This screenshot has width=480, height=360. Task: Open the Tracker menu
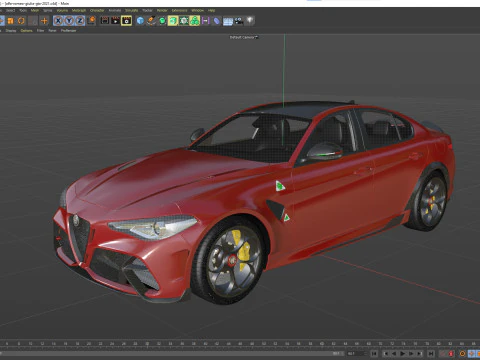(x=147, y=10)
